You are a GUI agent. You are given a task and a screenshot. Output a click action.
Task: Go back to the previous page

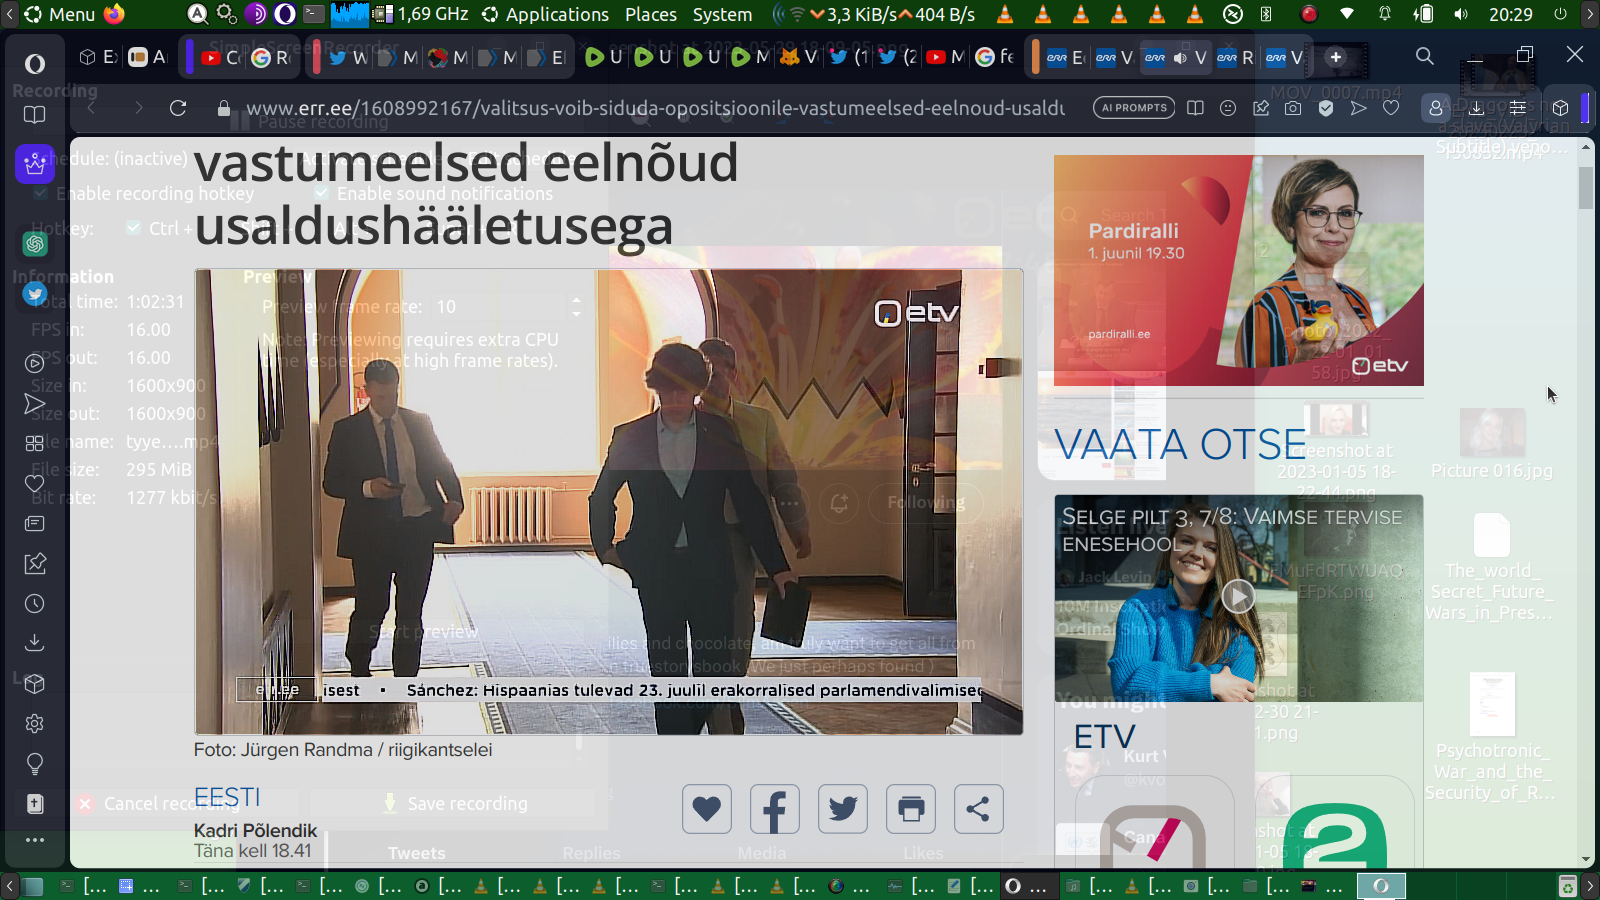(x=92, y=108)
